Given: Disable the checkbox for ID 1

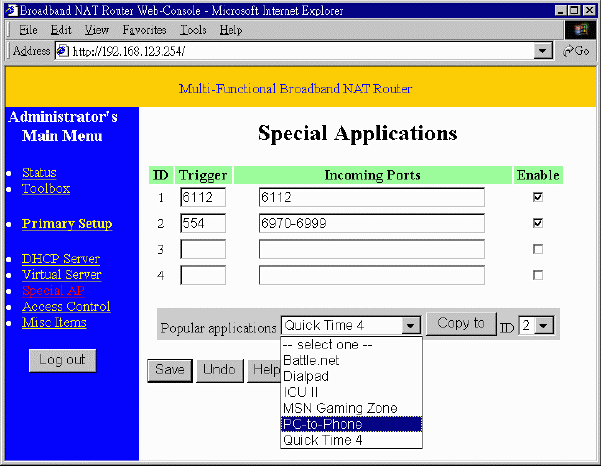Looking at the screenshot, I should point(538,197).
